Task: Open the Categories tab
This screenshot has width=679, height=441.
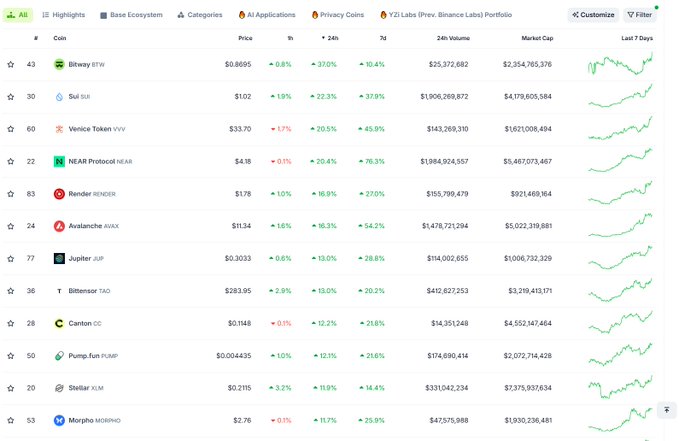Action: click(200, 15)
